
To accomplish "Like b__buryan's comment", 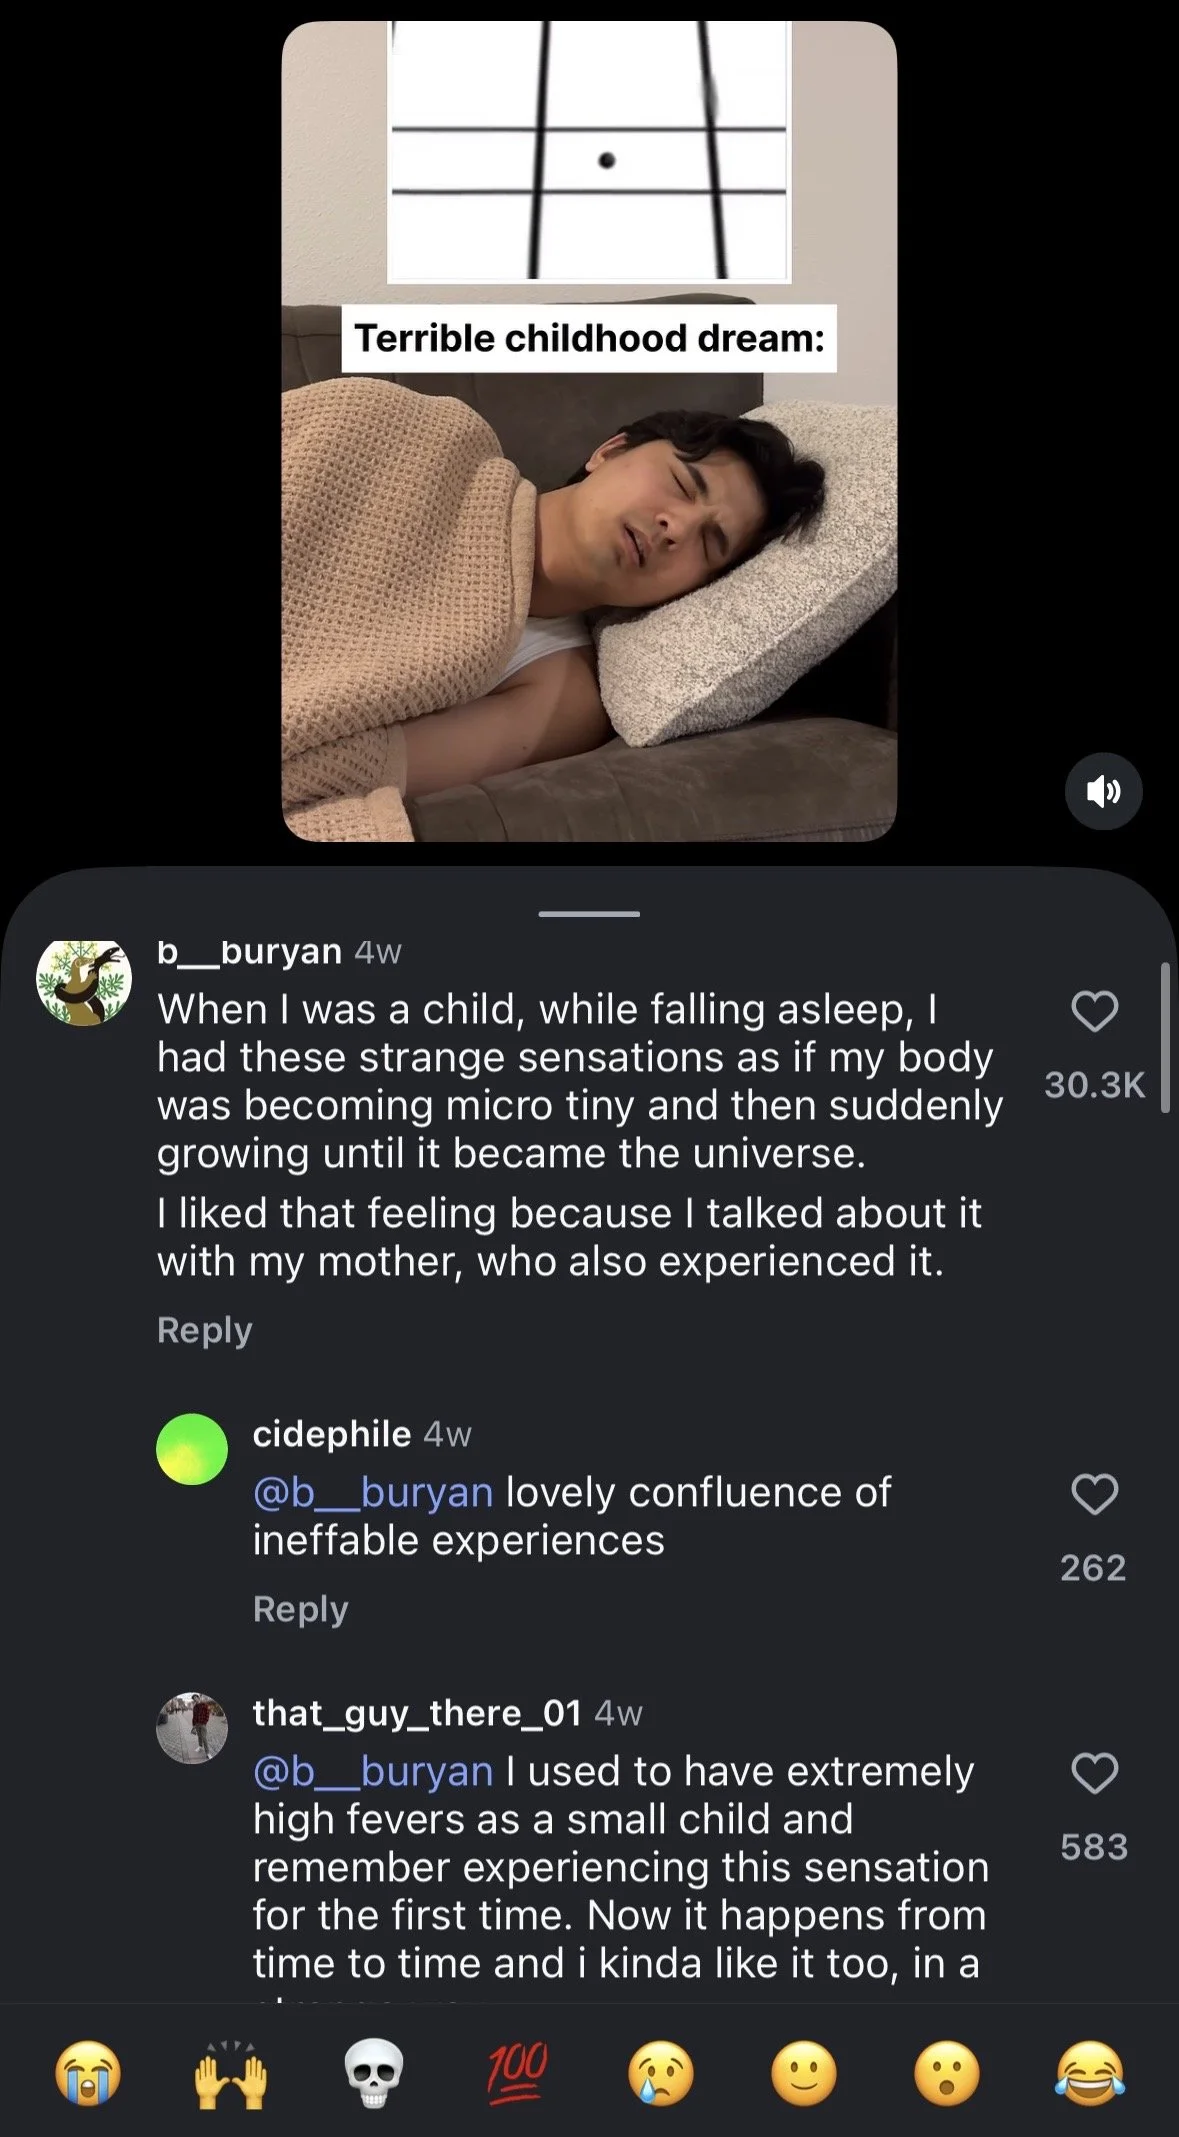I will (x=1094, y=1012).
